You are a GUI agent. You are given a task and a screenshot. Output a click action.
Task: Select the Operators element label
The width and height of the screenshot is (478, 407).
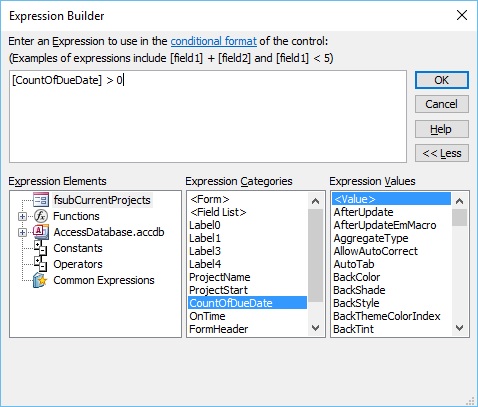pos(78,264)
